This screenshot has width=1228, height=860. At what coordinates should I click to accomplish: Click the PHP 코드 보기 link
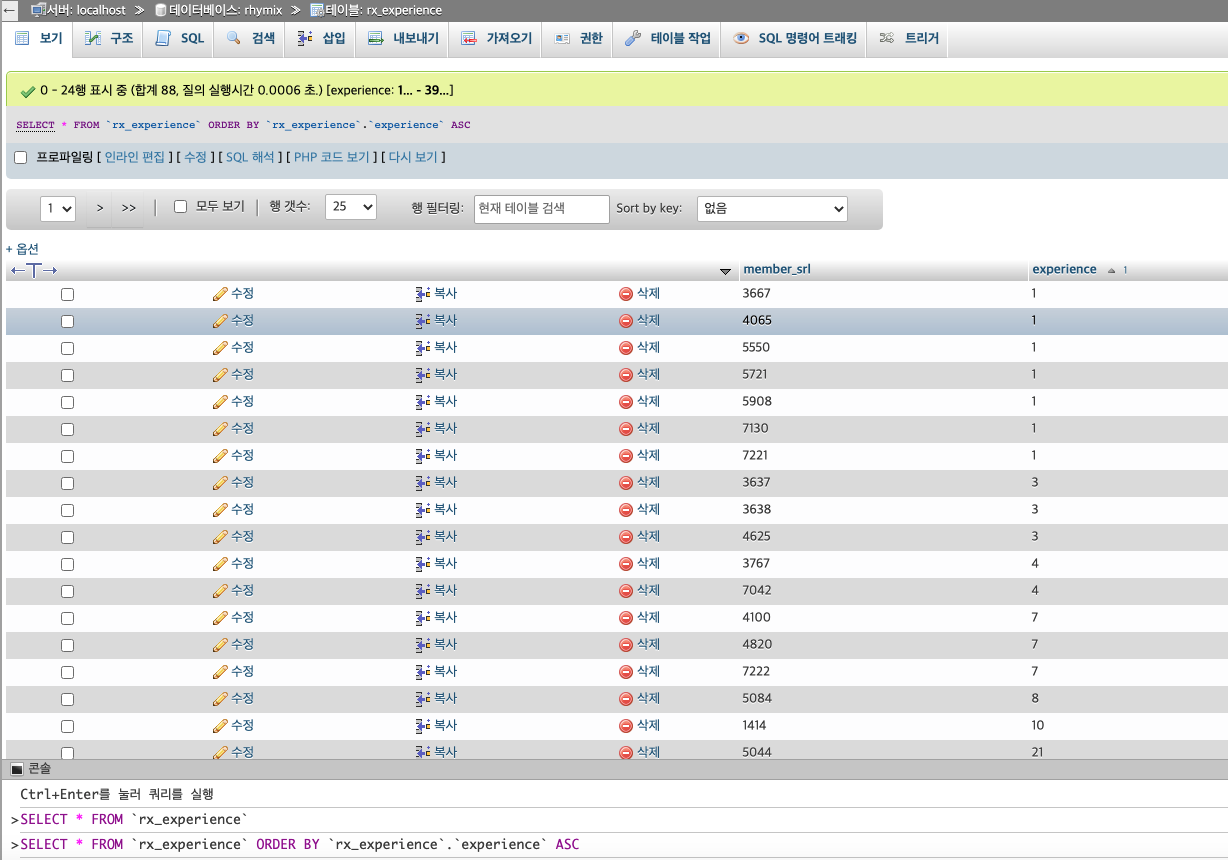[332, 158]
